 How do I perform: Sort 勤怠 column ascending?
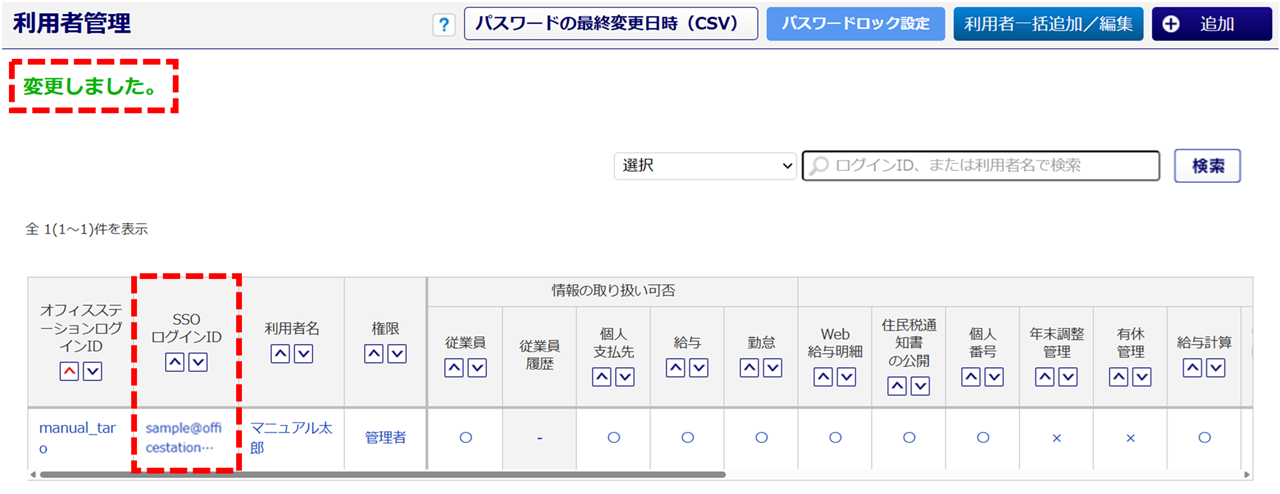750,367
